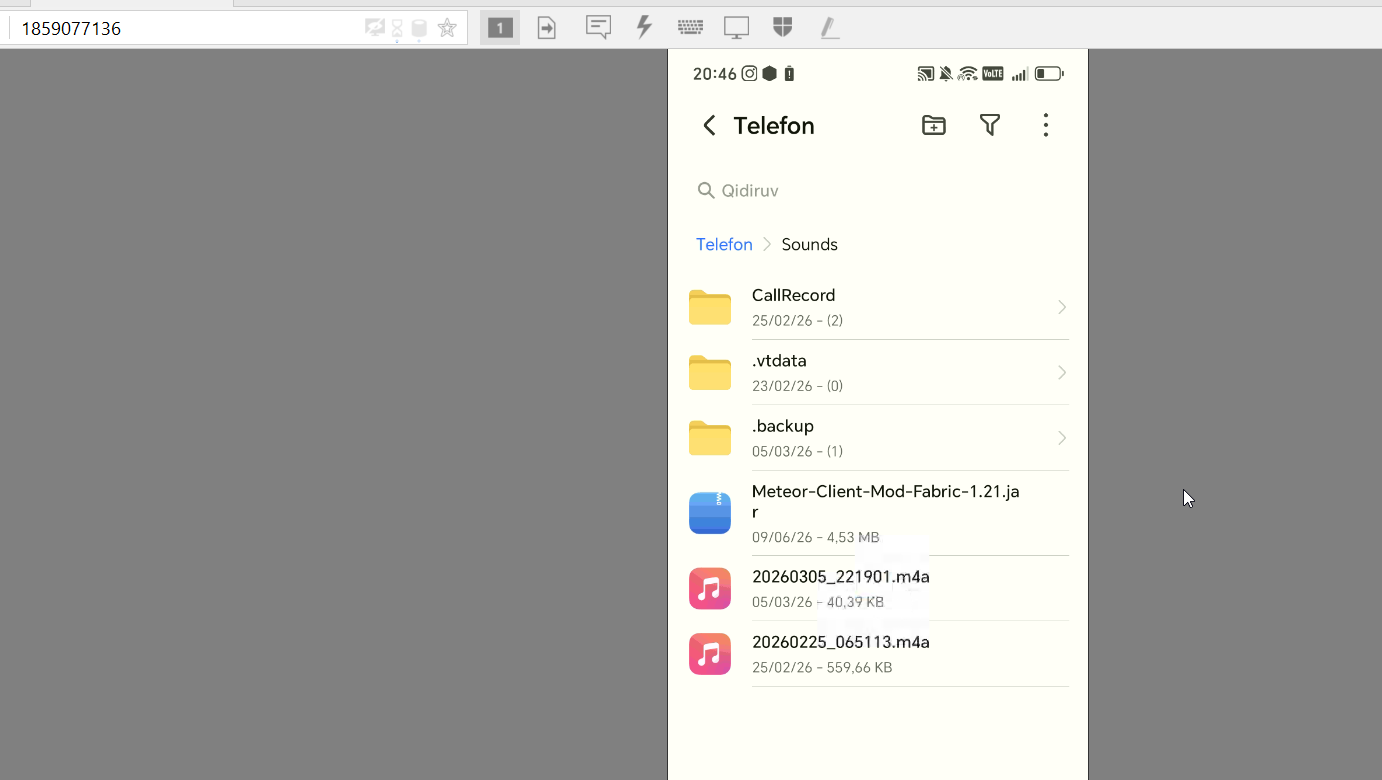Click the CallRecord row chevron arrow

pos(1062,307)
